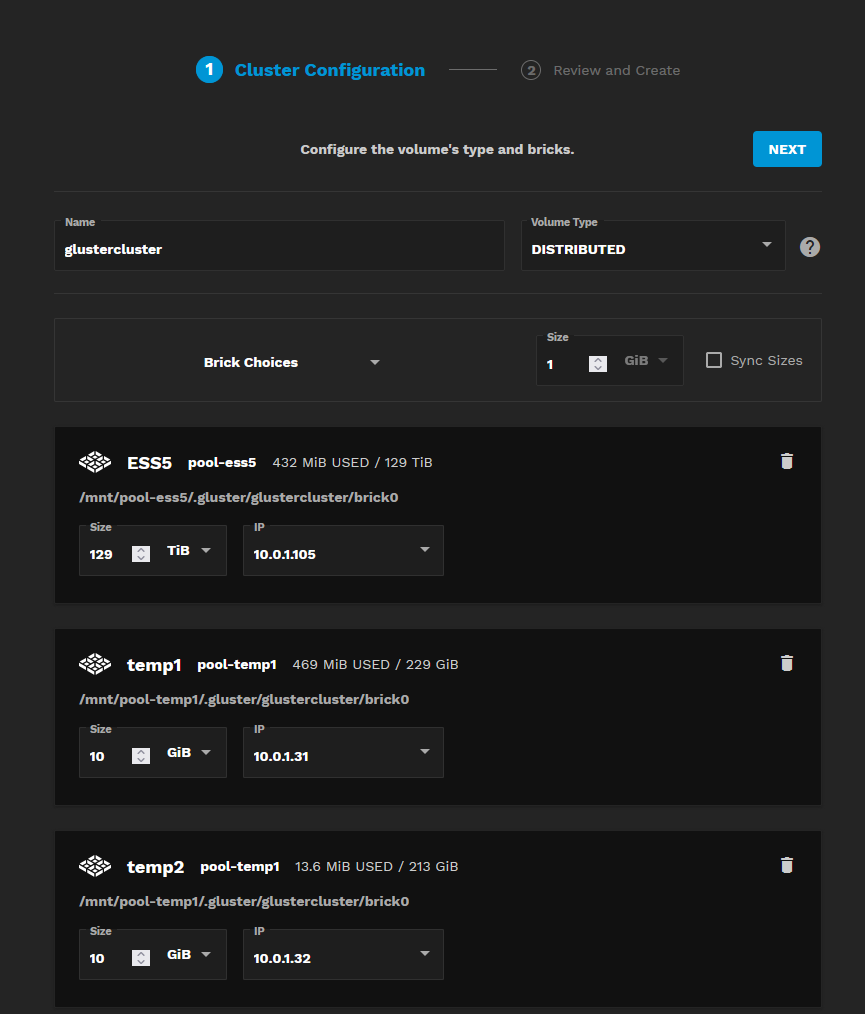Click "13.6 MiB USED / 213 GiB" text
Image resolution: width=865 pixels, height=1014 pixels.
(376, 866)
